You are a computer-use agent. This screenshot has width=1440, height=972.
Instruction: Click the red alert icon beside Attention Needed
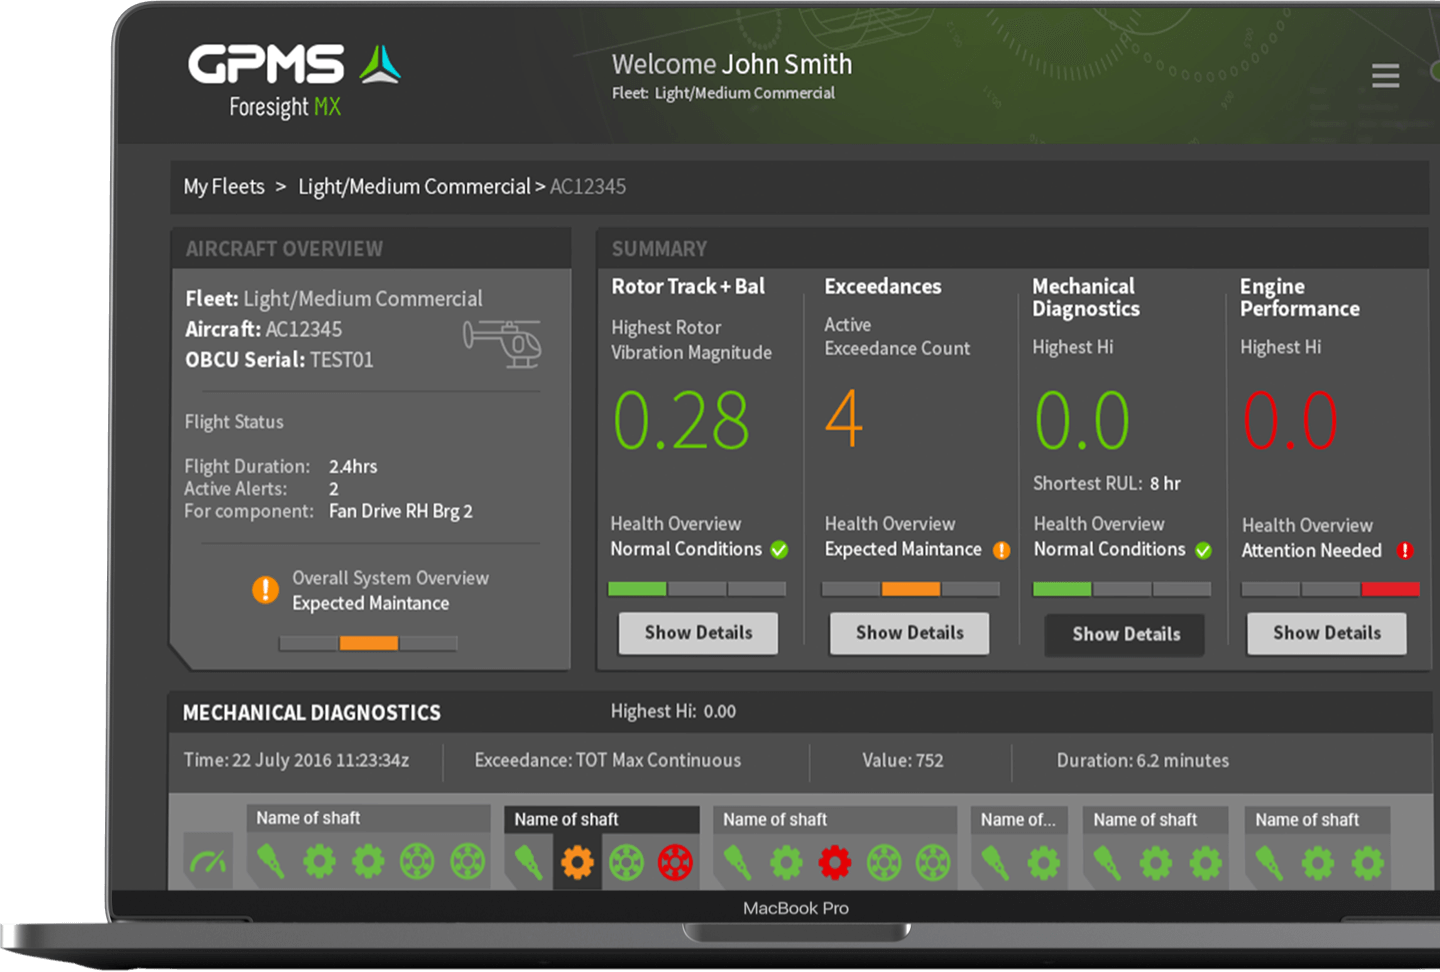click(x=1404, y=550)
